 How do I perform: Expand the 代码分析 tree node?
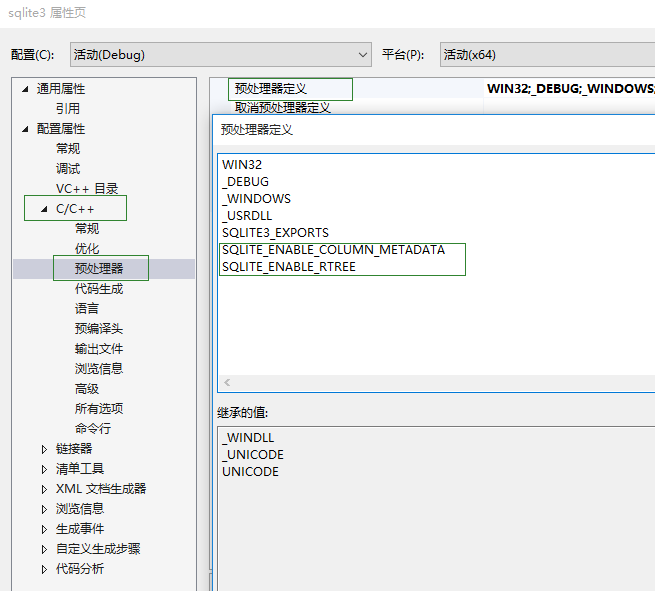click(x=44, y=569)
